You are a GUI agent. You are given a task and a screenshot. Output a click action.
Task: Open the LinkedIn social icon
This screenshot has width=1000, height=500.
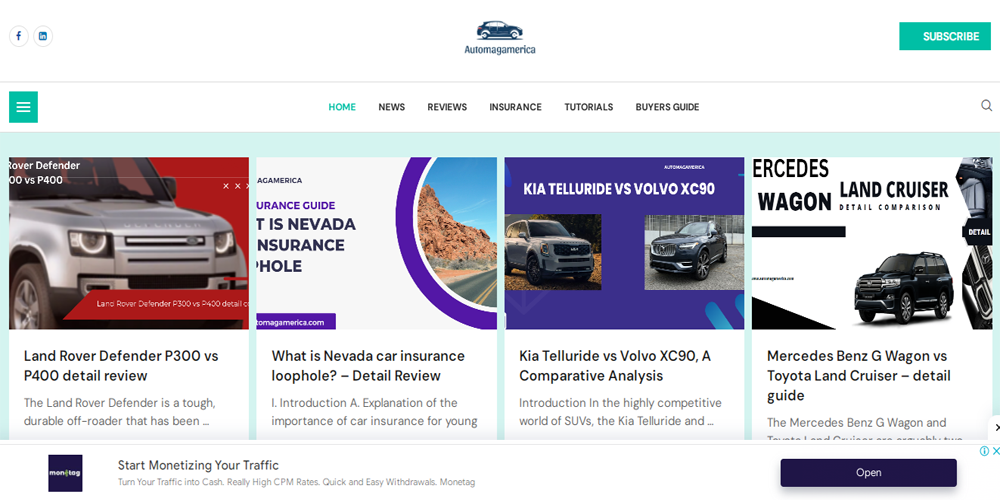coord(43,36)
